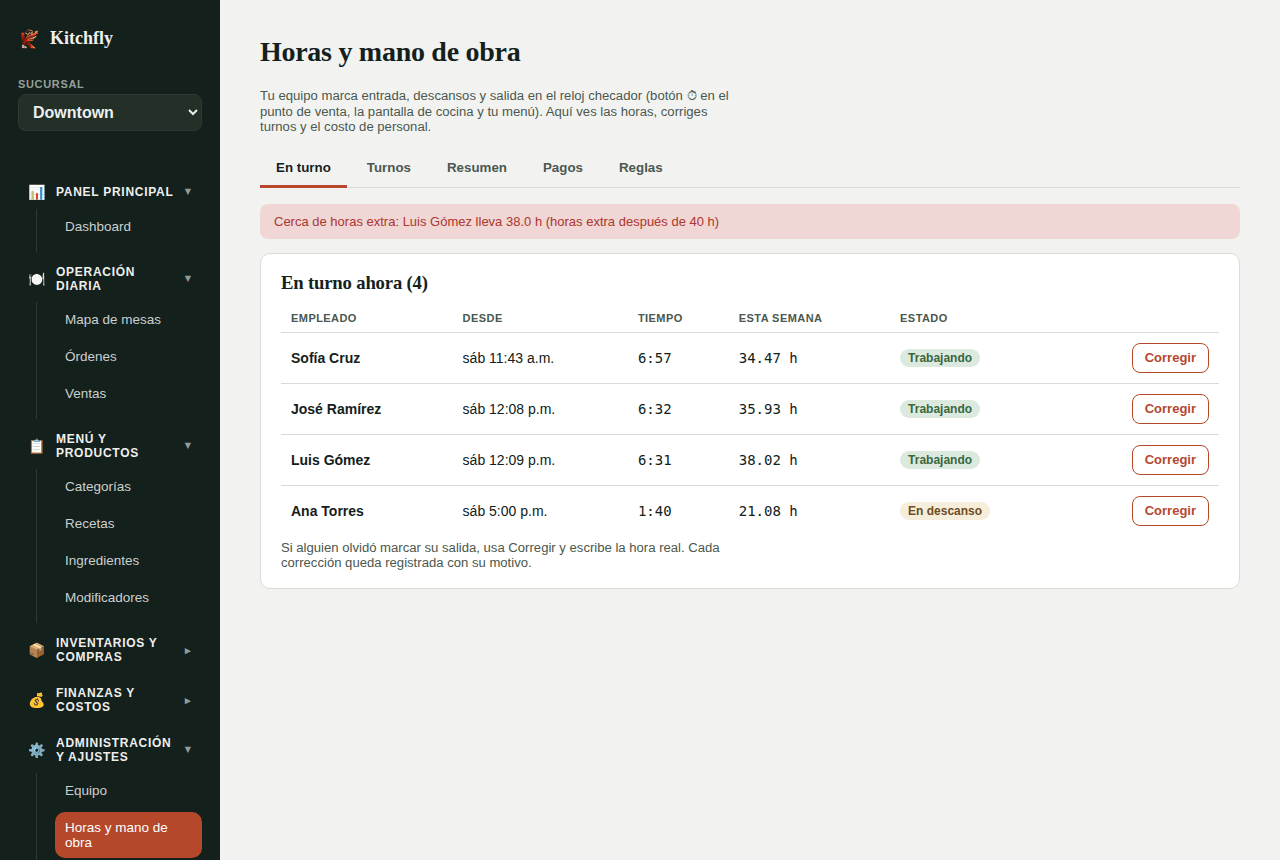This screenshot has width=1280, height=860.
Task: Click the overtime alert about Luis Gómez
Action: (750, 222)
